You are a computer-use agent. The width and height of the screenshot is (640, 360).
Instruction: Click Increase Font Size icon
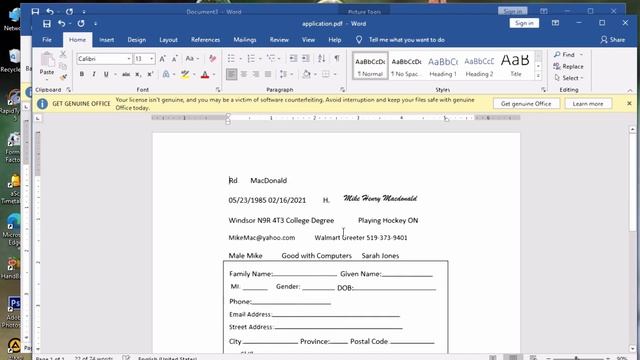coord(162,59)
